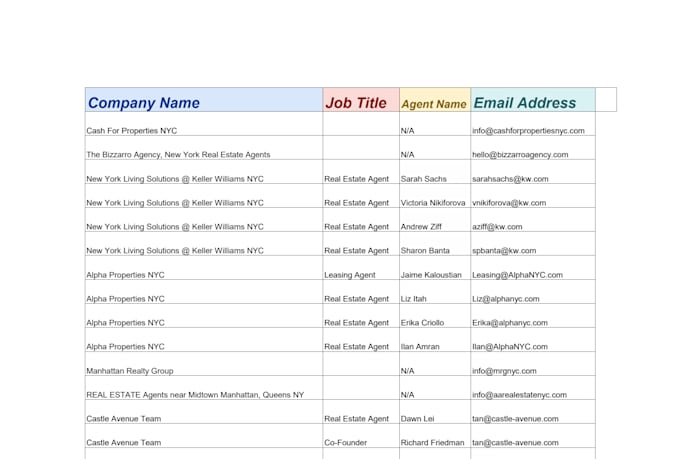The height and width of the screenshot is (459, 680).
Task: Select Real Estate Agent cell beside Sarah Sachs
Action: (x=361, y=172)
